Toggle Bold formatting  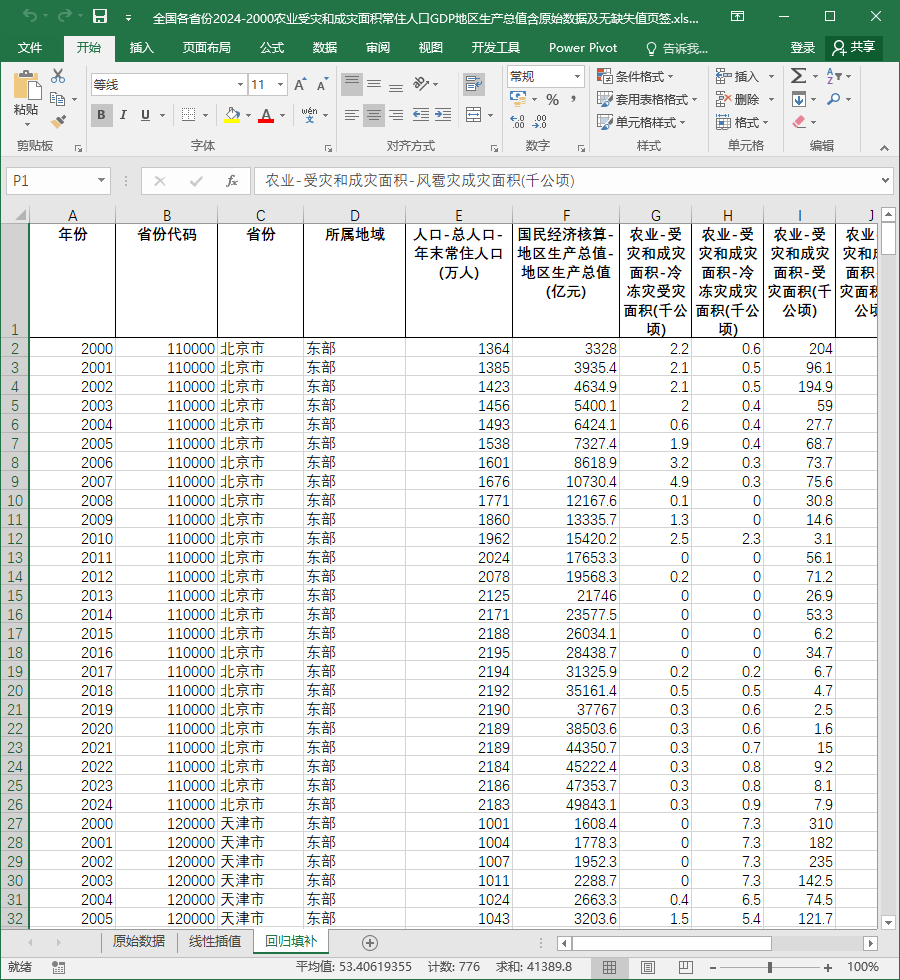tap(101, 115)
